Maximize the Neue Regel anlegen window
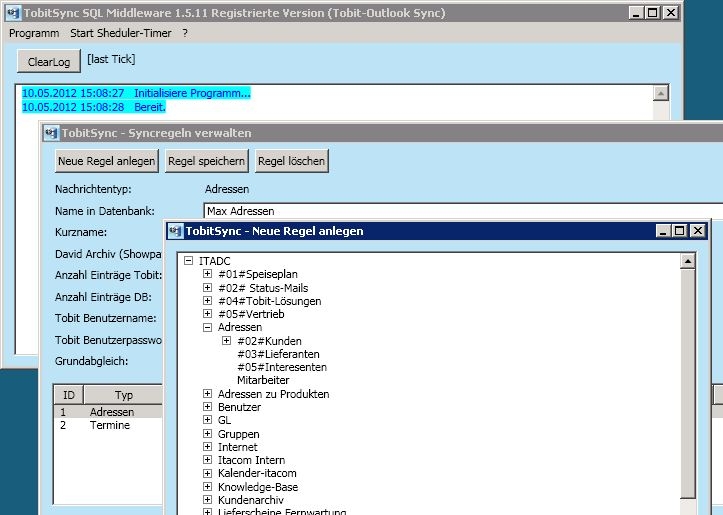723x515 pixels. coord(680,231)
